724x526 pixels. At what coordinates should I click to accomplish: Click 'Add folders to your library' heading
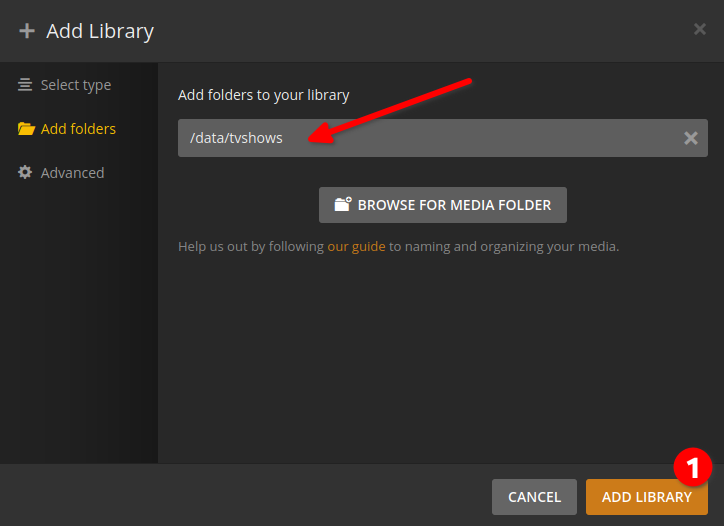[x=264, y=95]
